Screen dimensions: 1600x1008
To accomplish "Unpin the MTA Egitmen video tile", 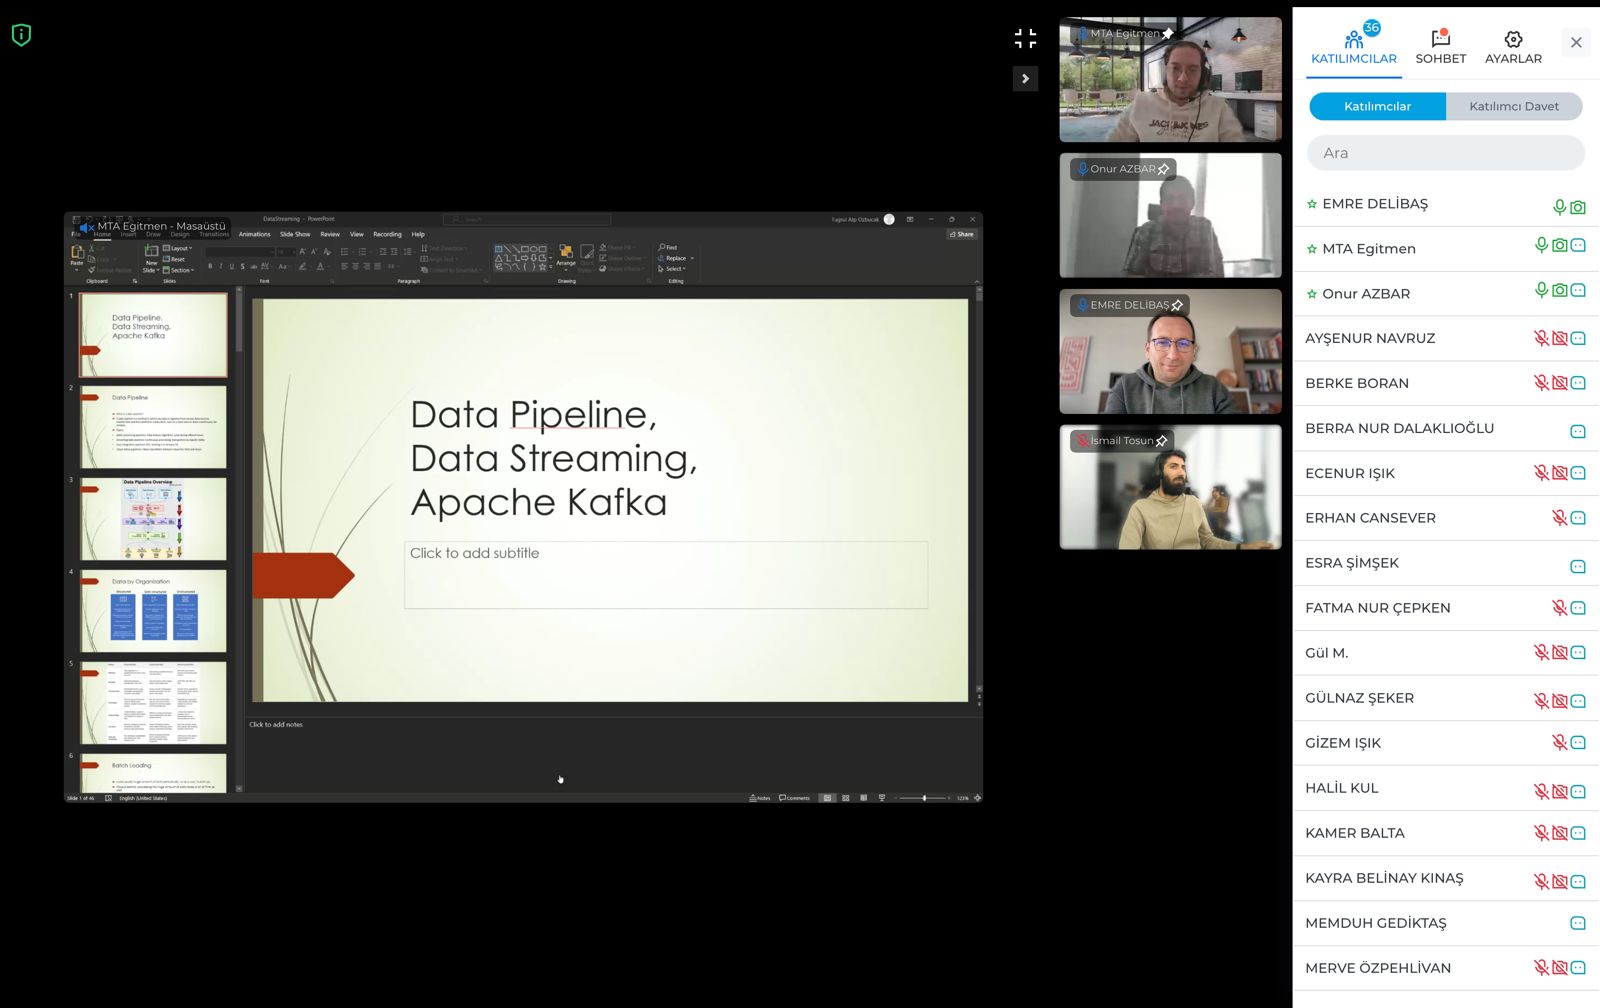I will (1167, 34).
